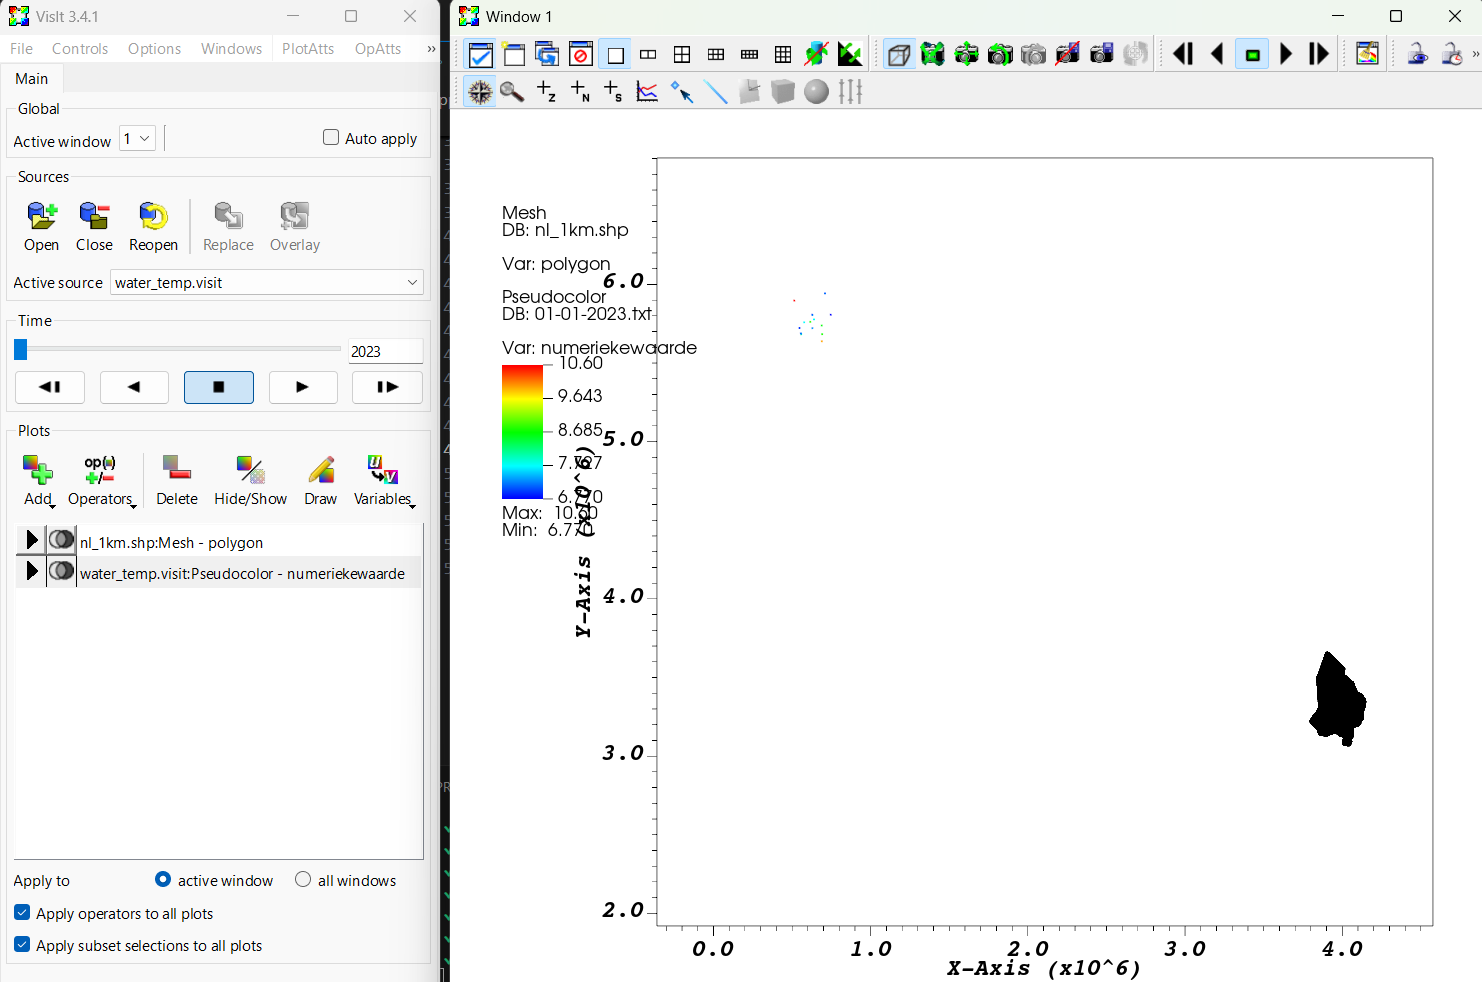
Task: Open the Active window dropdown
Action: coord(137,139)
